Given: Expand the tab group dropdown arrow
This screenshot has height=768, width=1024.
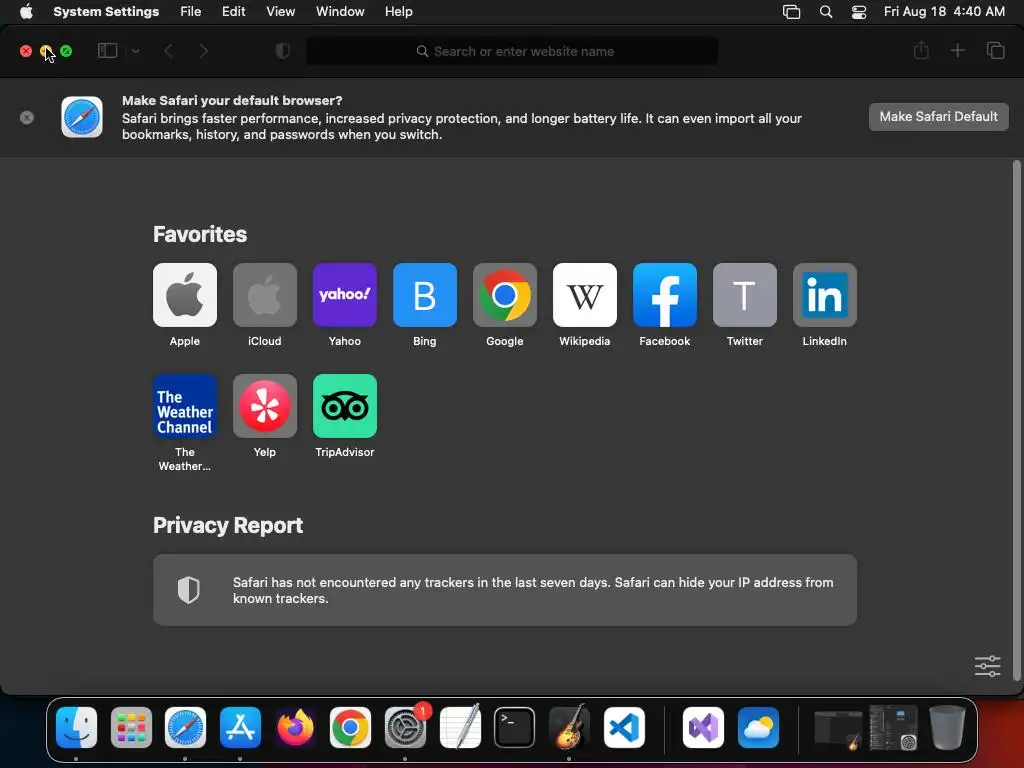Looking at the screenshot, I should coord(136,51).
